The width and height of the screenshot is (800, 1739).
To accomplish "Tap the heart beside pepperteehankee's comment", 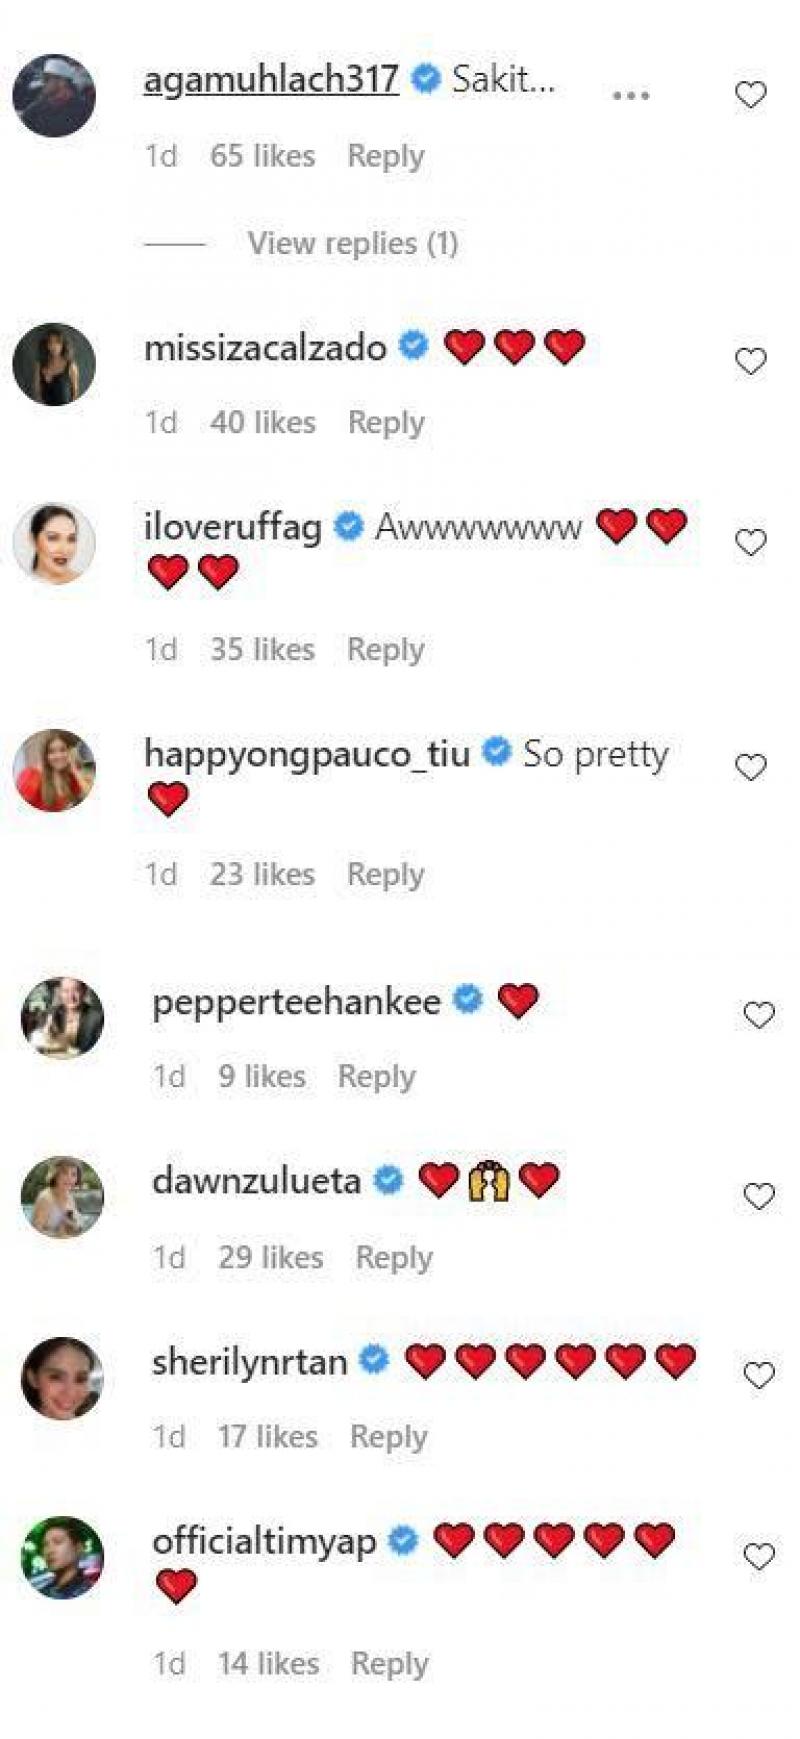I will [758, 1015].
